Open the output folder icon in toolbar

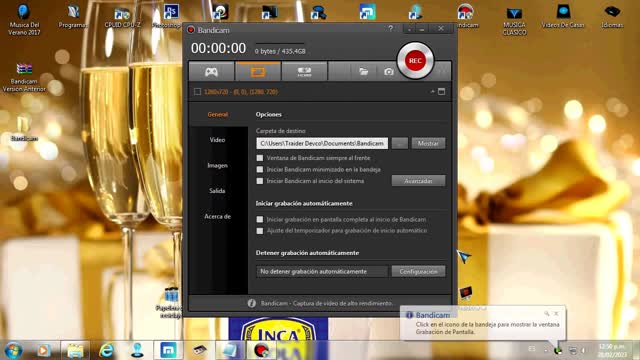tap(363, 72)
